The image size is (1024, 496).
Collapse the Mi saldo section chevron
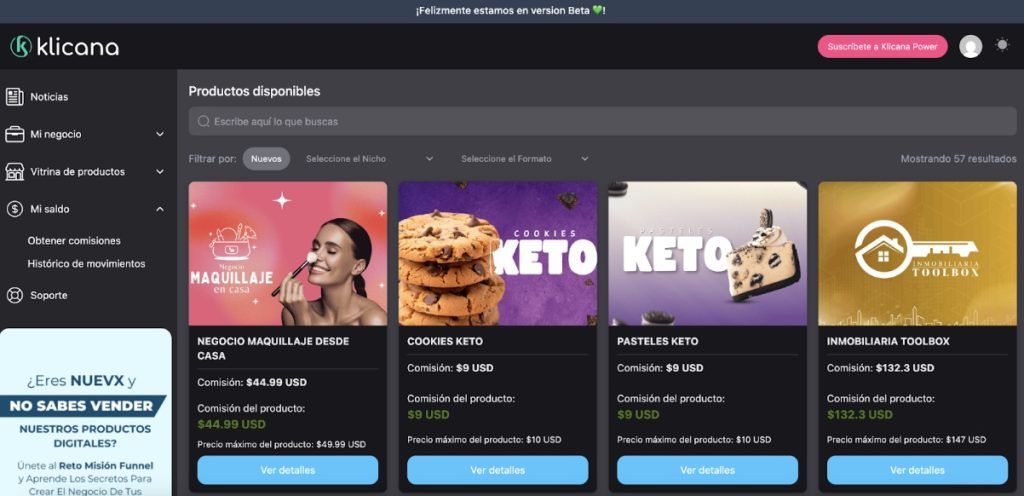160,209
